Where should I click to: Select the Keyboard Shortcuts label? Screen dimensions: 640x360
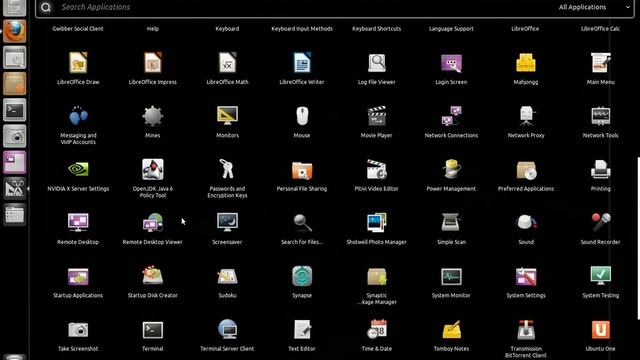[376, 29]
